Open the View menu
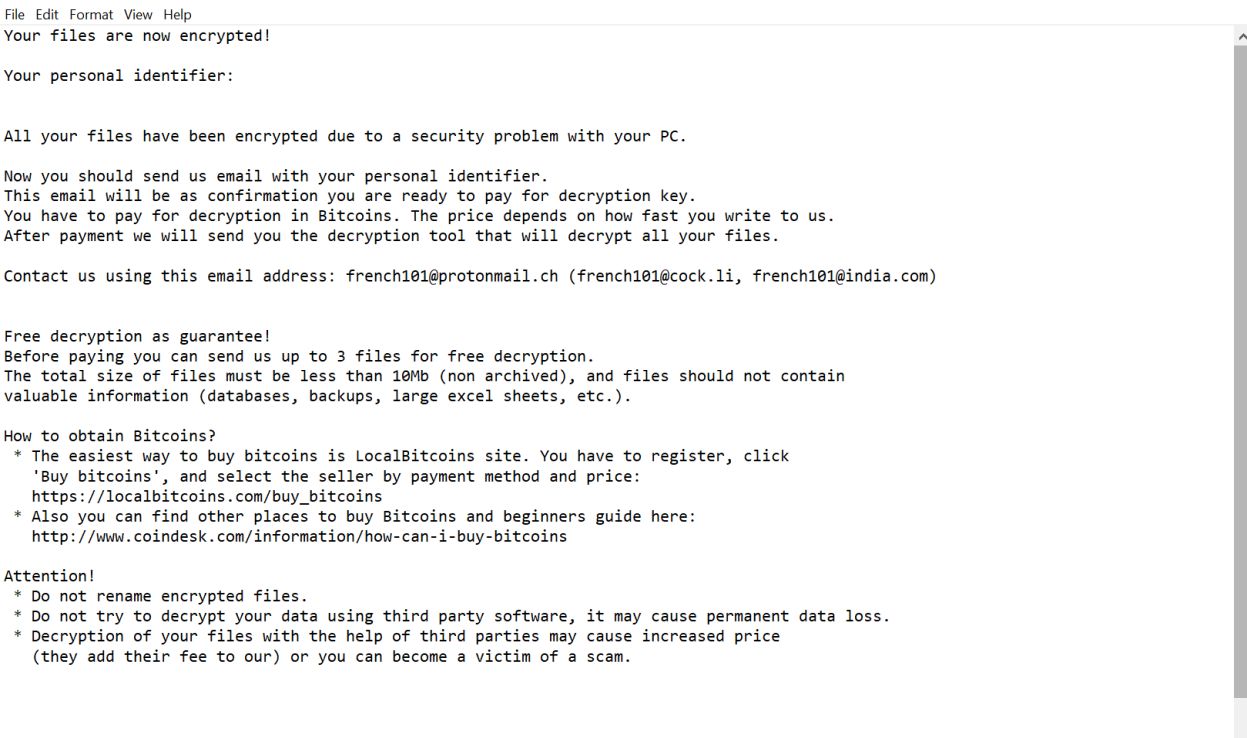The width and height of the screenshot is (1247, 738). pyautogui.click(x=138, y=14)
